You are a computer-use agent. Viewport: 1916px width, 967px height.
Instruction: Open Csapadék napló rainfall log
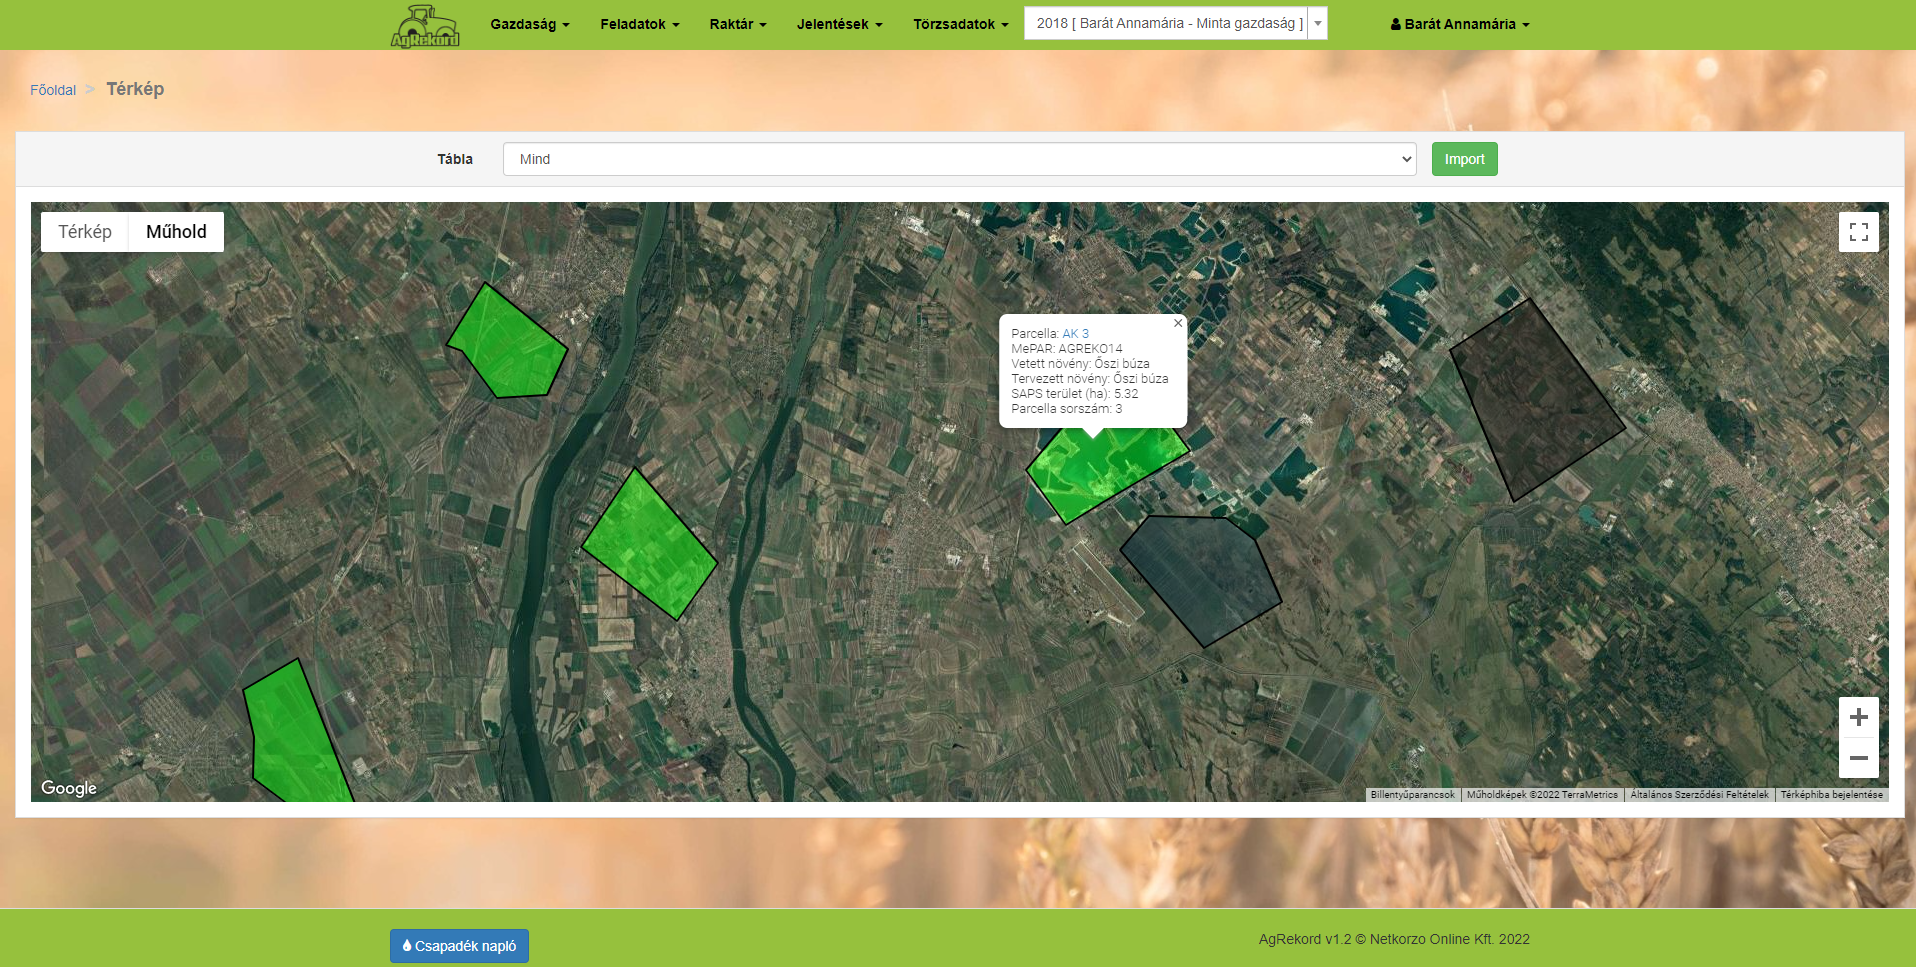tap(459, 946)
